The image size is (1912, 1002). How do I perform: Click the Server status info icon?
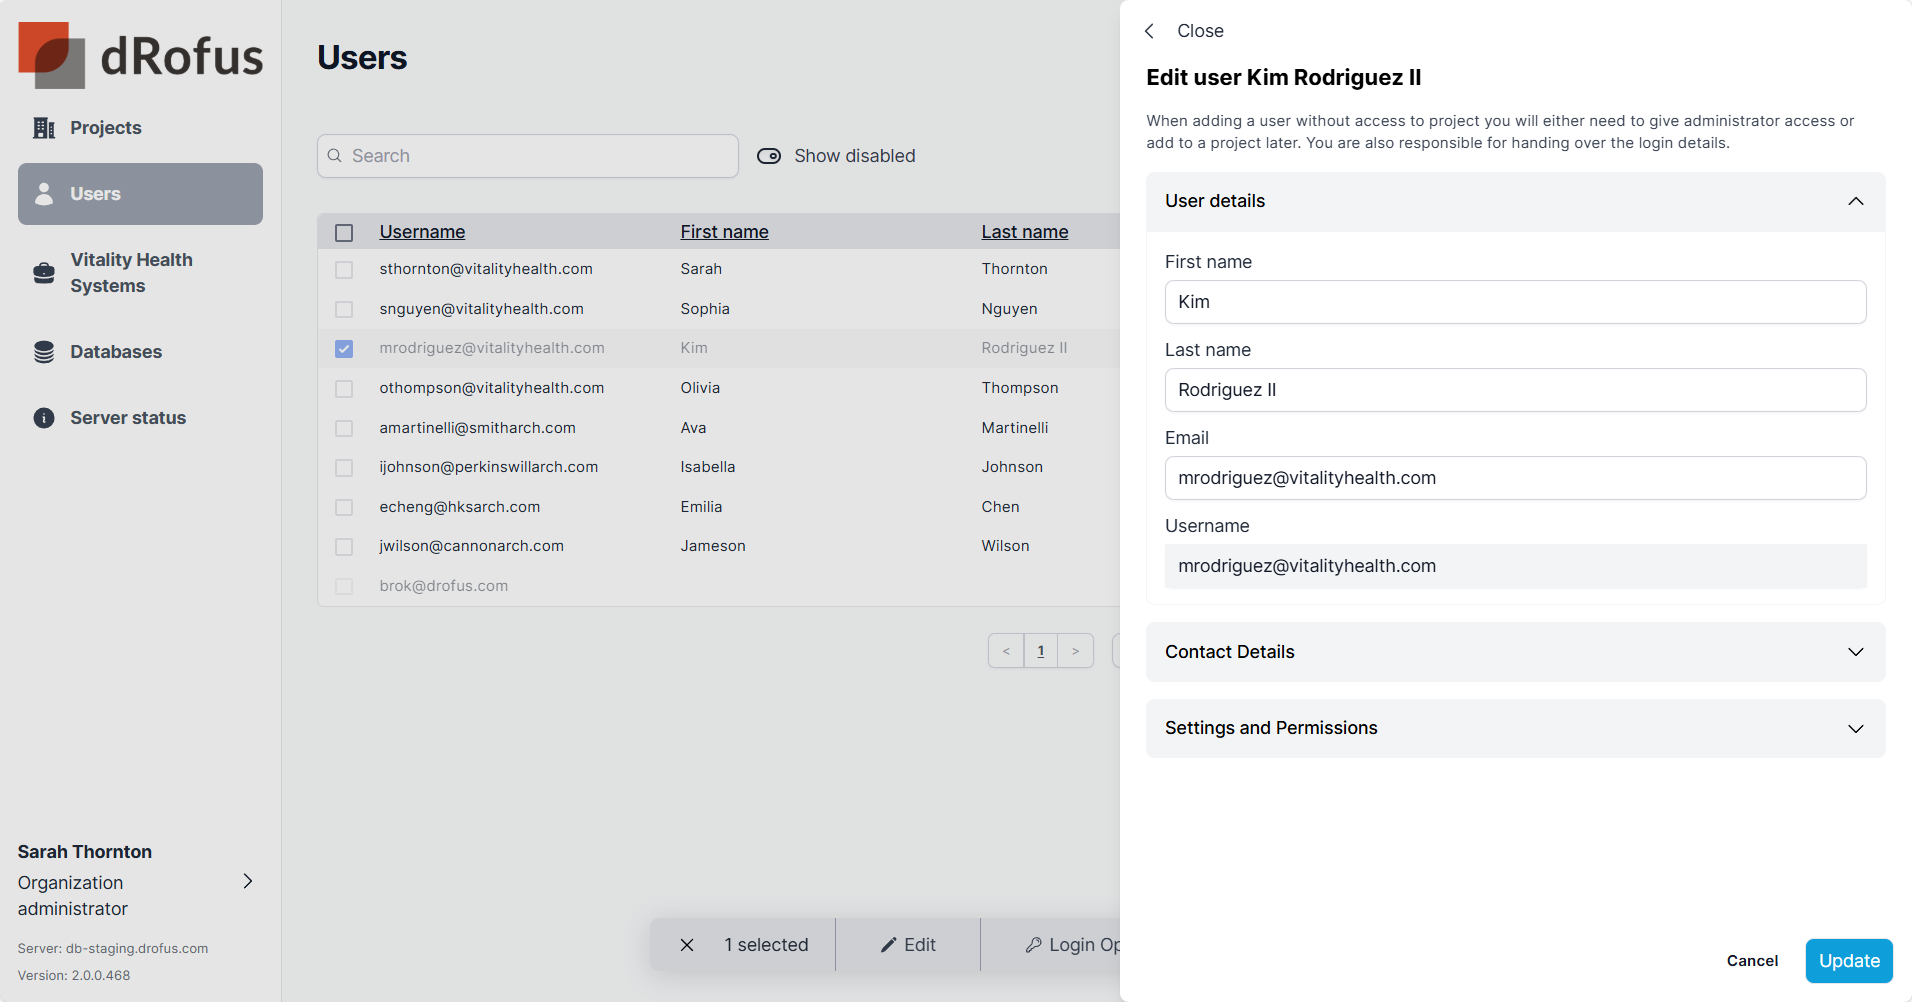[44, 418]
